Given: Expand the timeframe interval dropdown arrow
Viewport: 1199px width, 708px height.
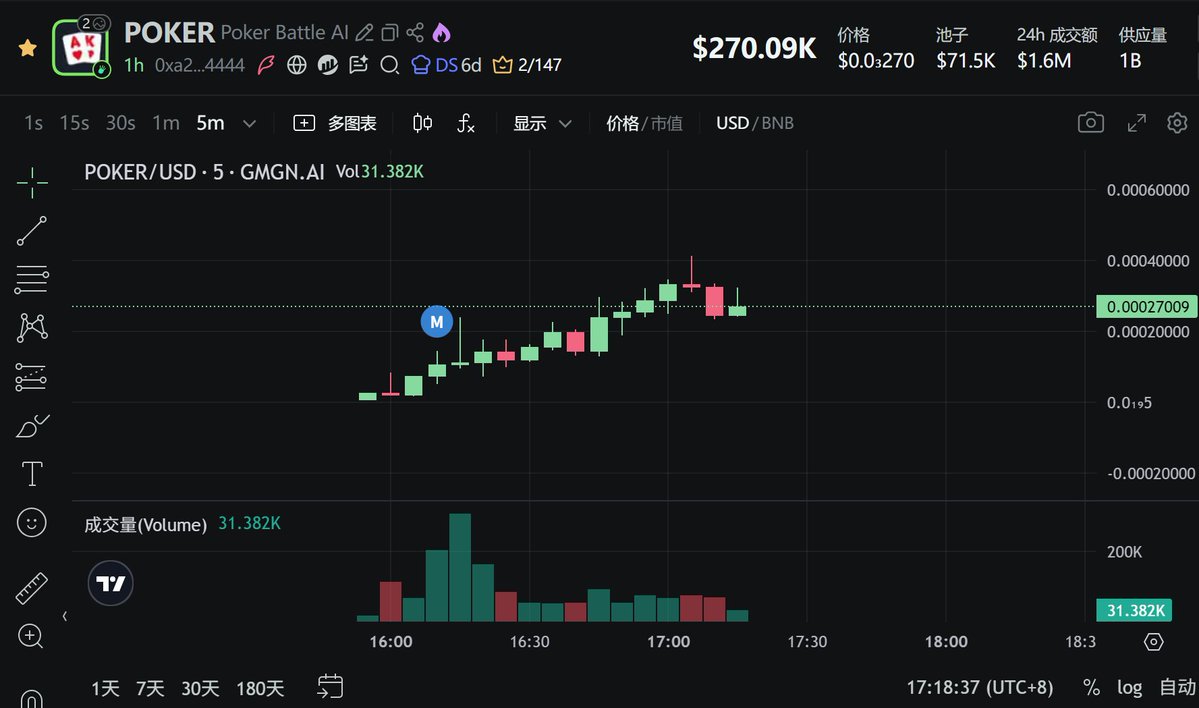Looking at the screenshot, I should click(250, 123).
